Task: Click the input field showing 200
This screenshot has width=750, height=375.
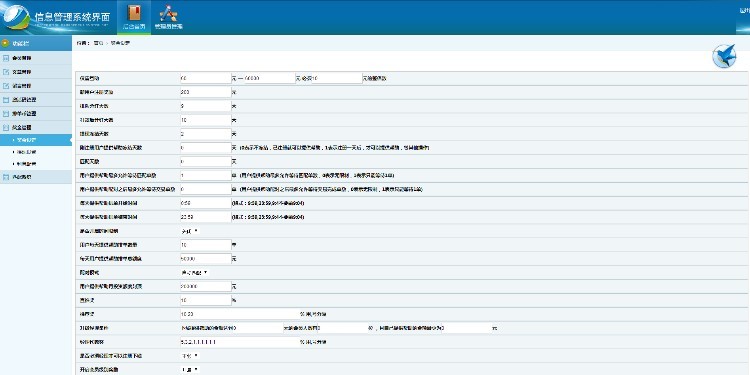Action: (206, 92)
